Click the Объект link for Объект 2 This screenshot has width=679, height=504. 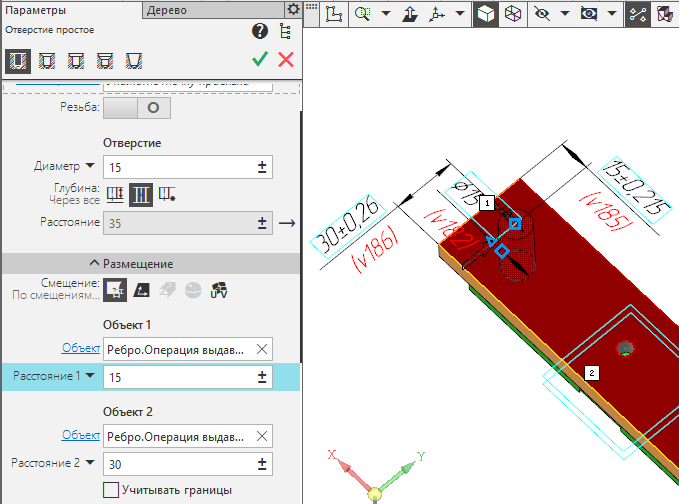[81, 435]
